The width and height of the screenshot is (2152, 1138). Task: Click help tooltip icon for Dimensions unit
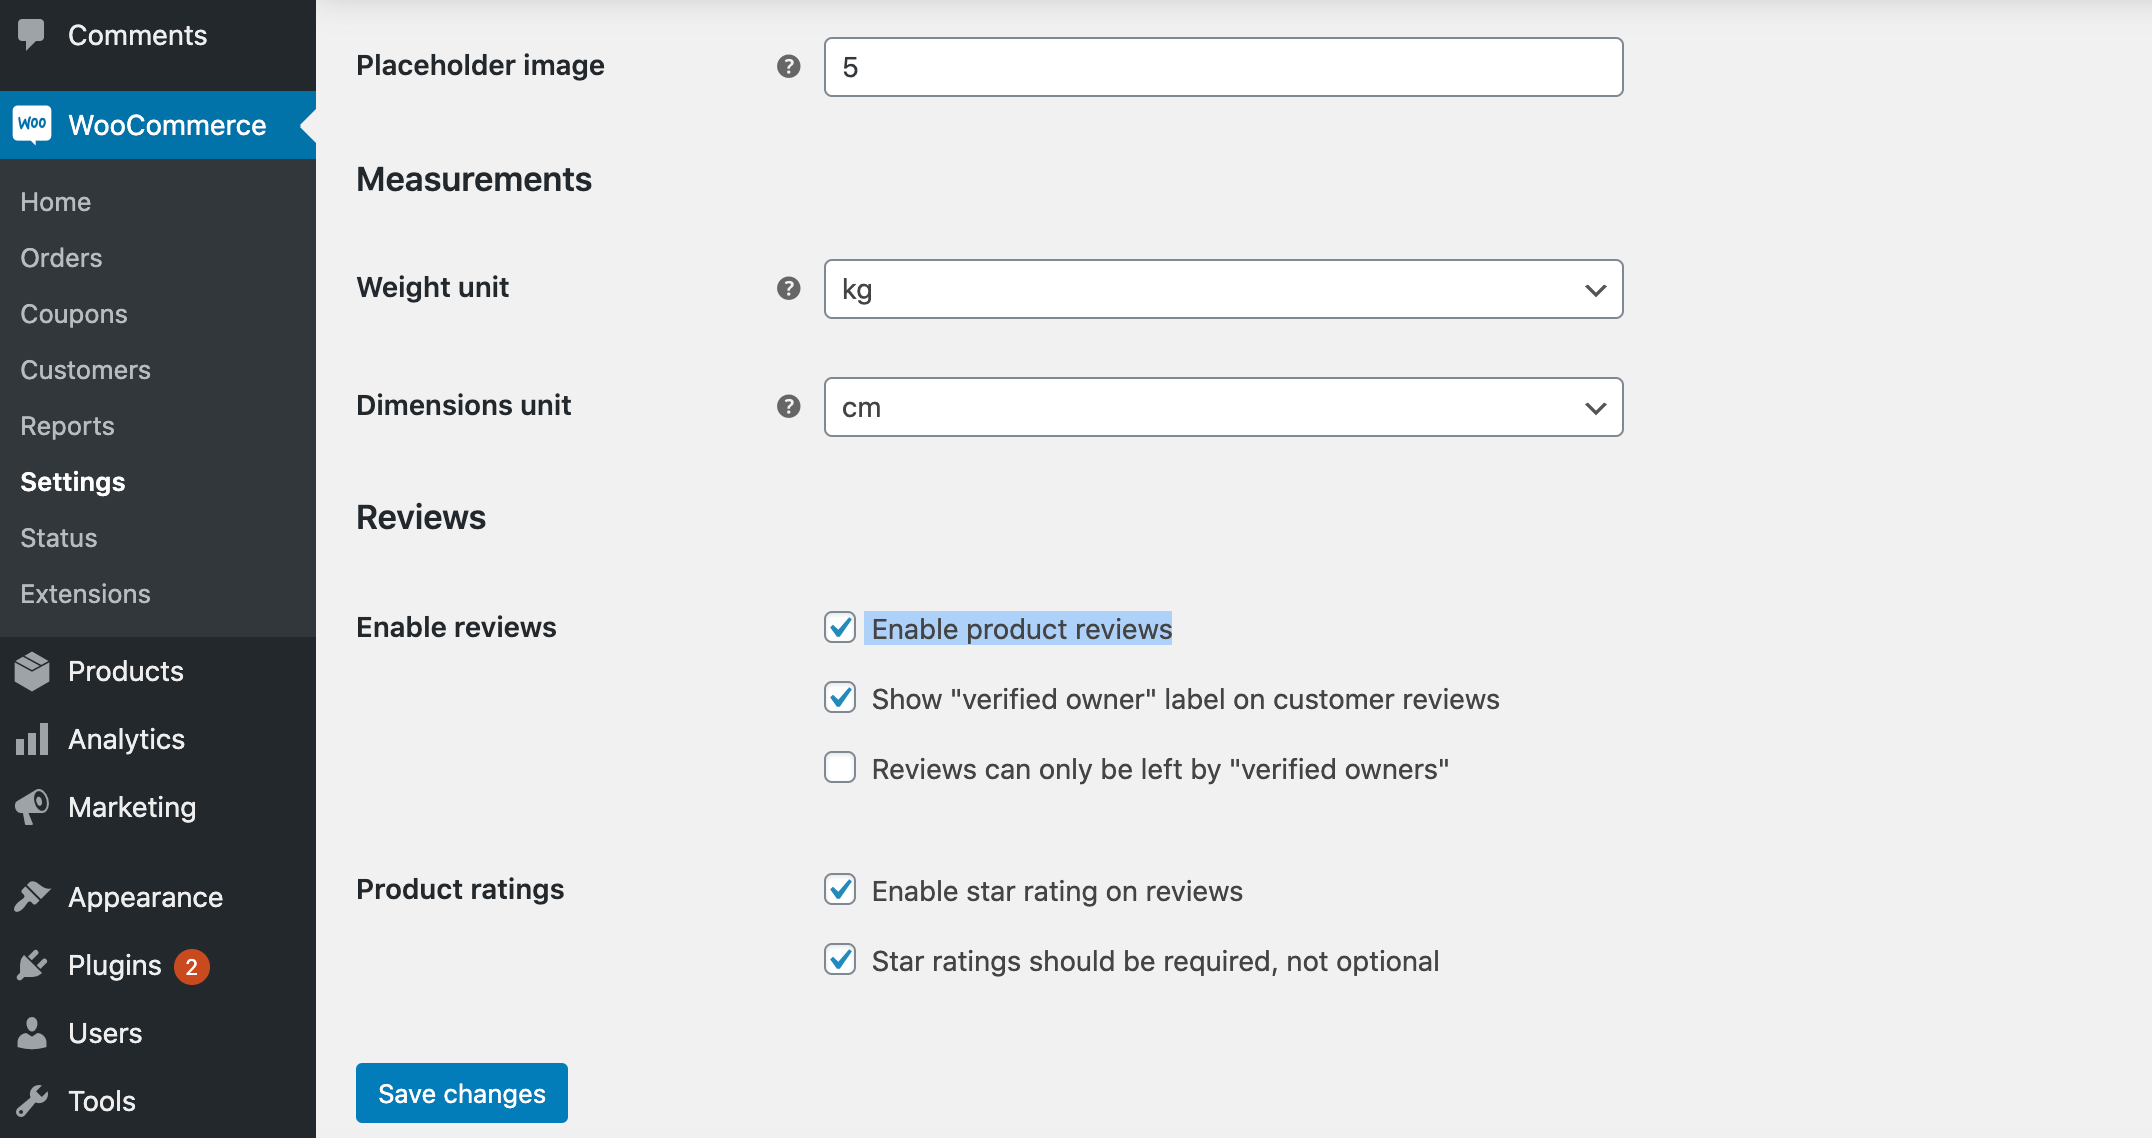click(x=789, y=406)
